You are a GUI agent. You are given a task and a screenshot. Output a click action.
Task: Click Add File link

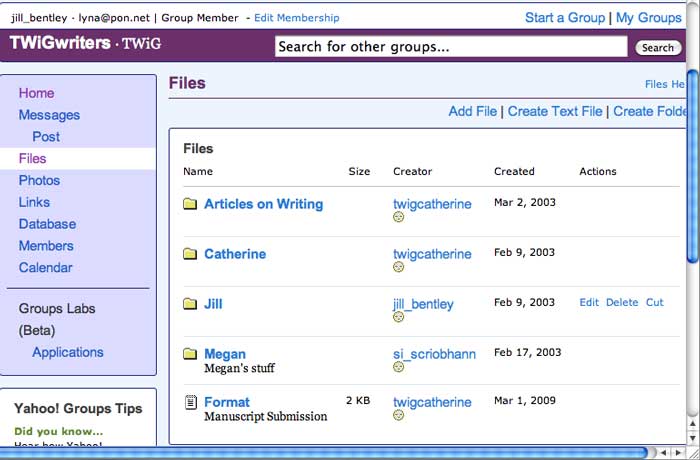(x=472, y=111)
